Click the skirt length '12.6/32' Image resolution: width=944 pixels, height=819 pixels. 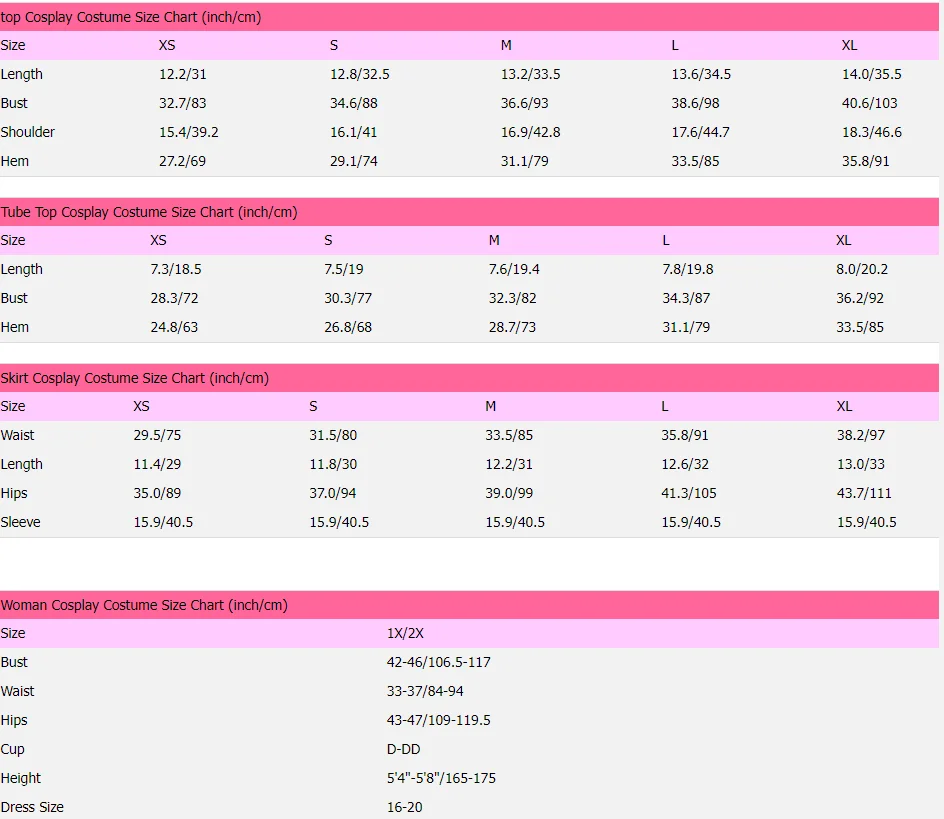click(685, 464)
